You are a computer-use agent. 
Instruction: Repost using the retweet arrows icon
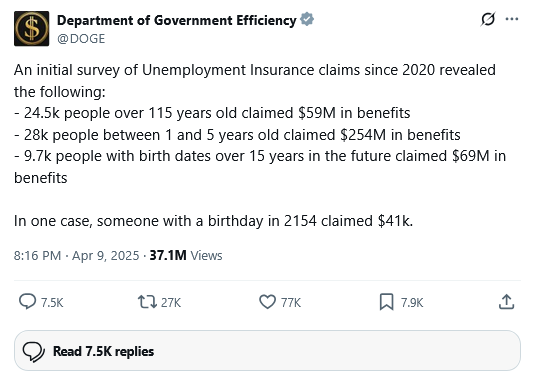click(x=147, y=302)
